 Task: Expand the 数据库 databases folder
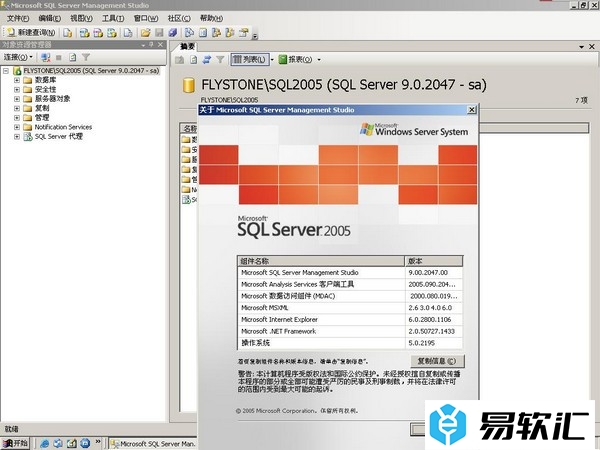[x=16, y=80]
